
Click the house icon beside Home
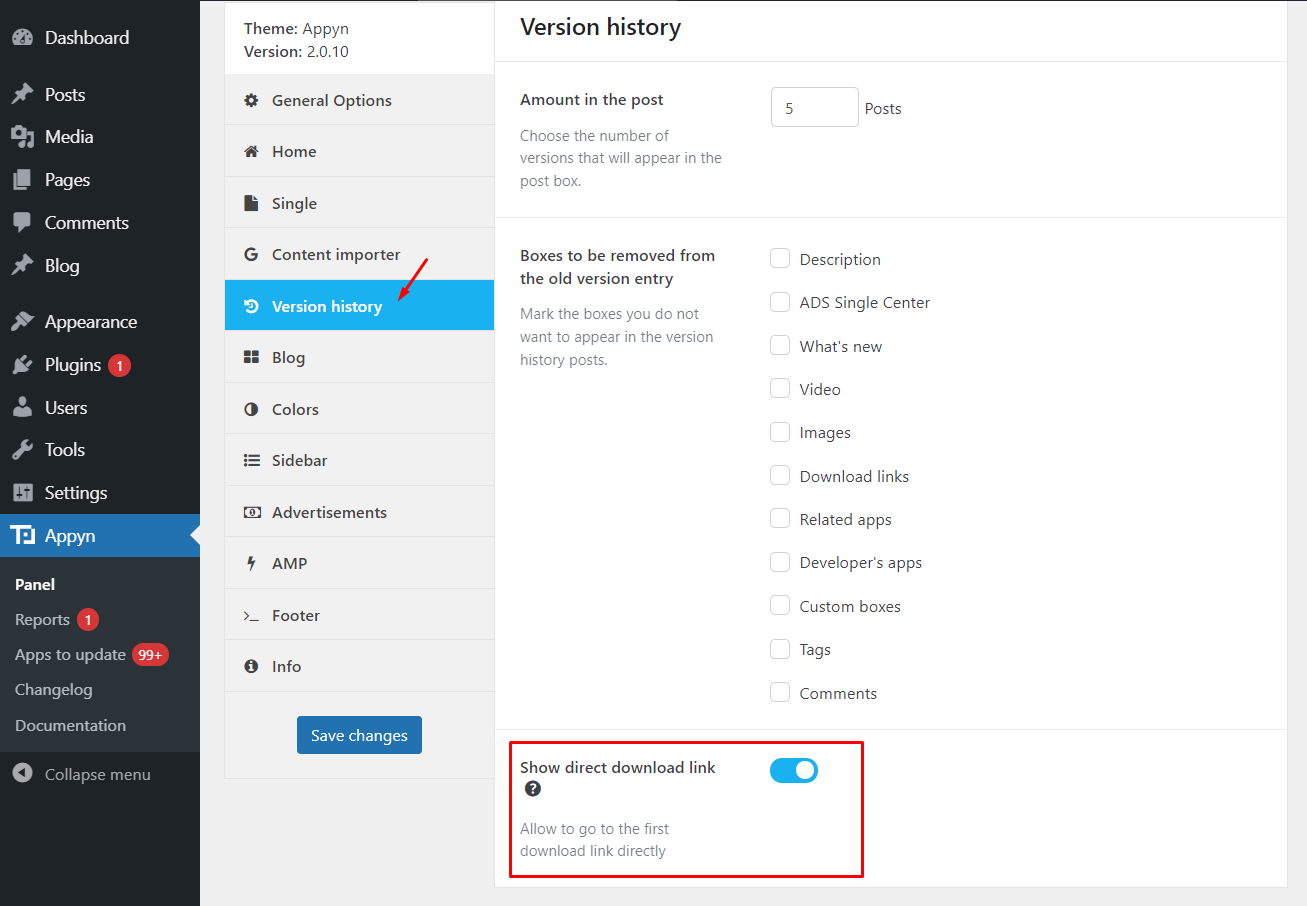click(251, 151)
